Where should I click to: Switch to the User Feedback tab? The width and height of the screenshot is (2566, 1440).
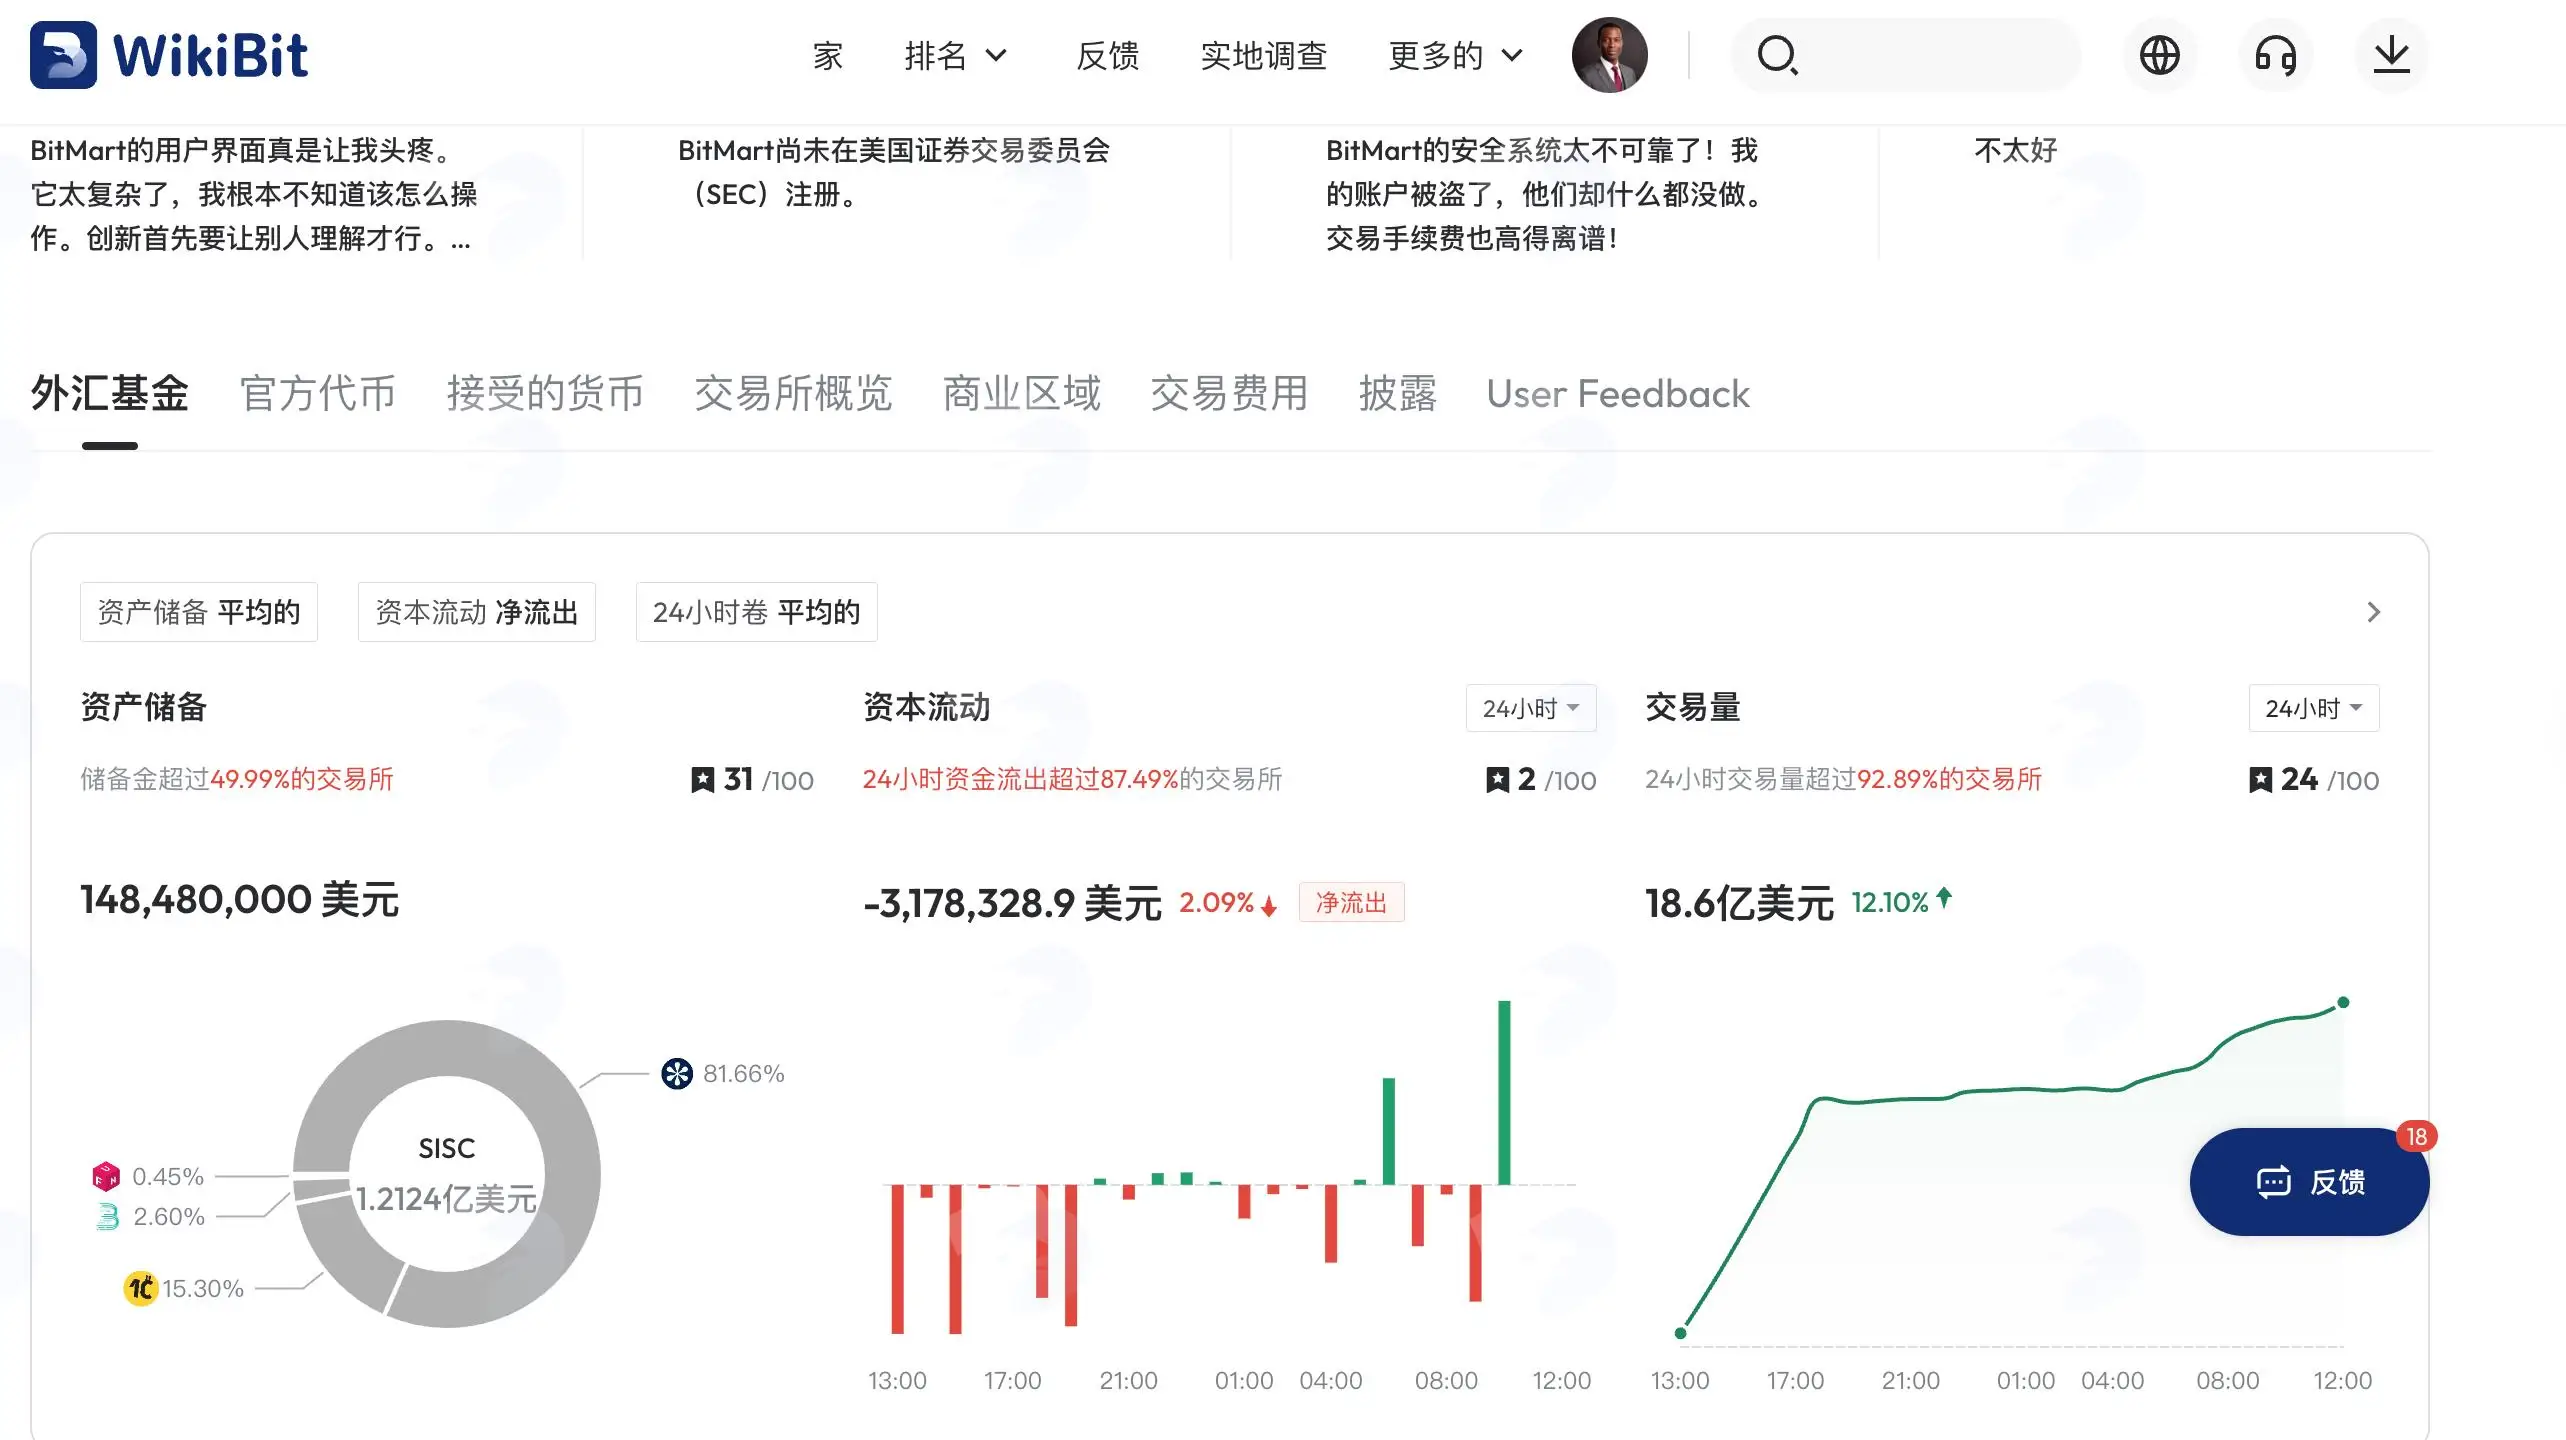click(1618, 394)
